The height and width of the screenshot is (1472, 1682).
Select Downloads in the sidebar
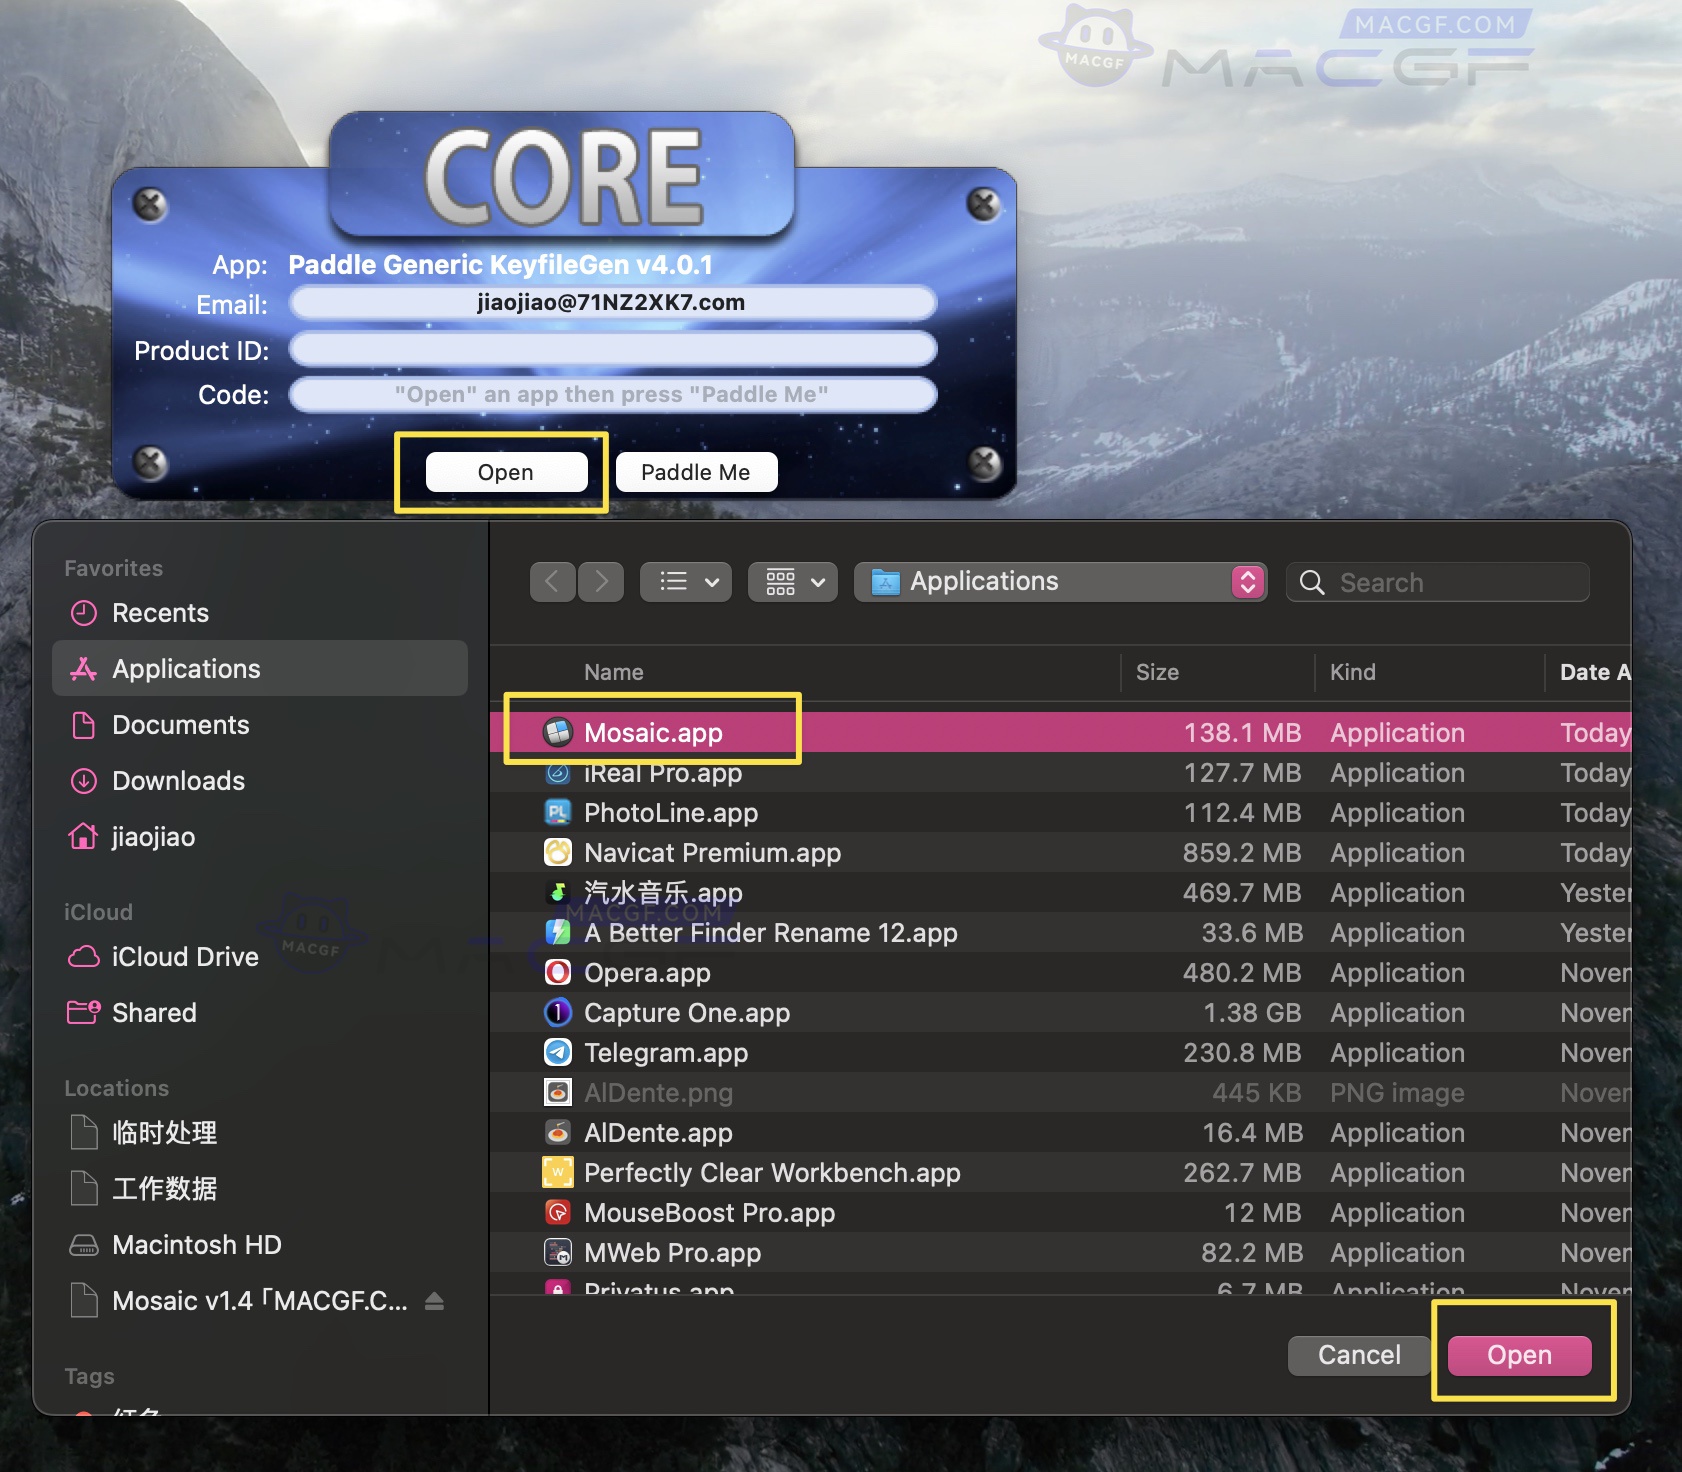click(178, 781)
